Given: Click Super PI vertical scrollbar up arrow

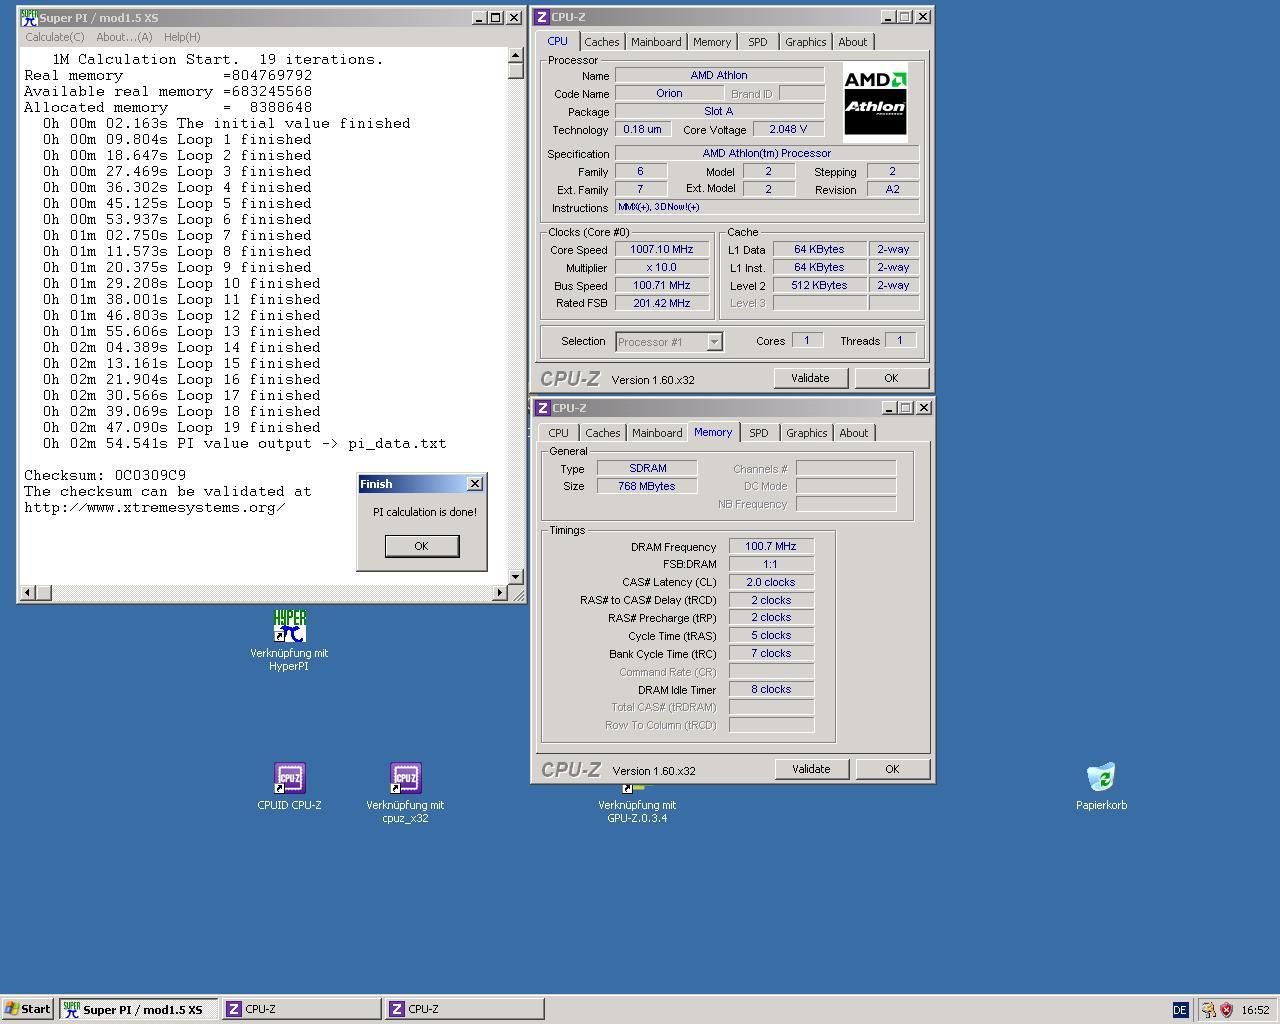Looking at the screenshot, I should coord(516,55).
